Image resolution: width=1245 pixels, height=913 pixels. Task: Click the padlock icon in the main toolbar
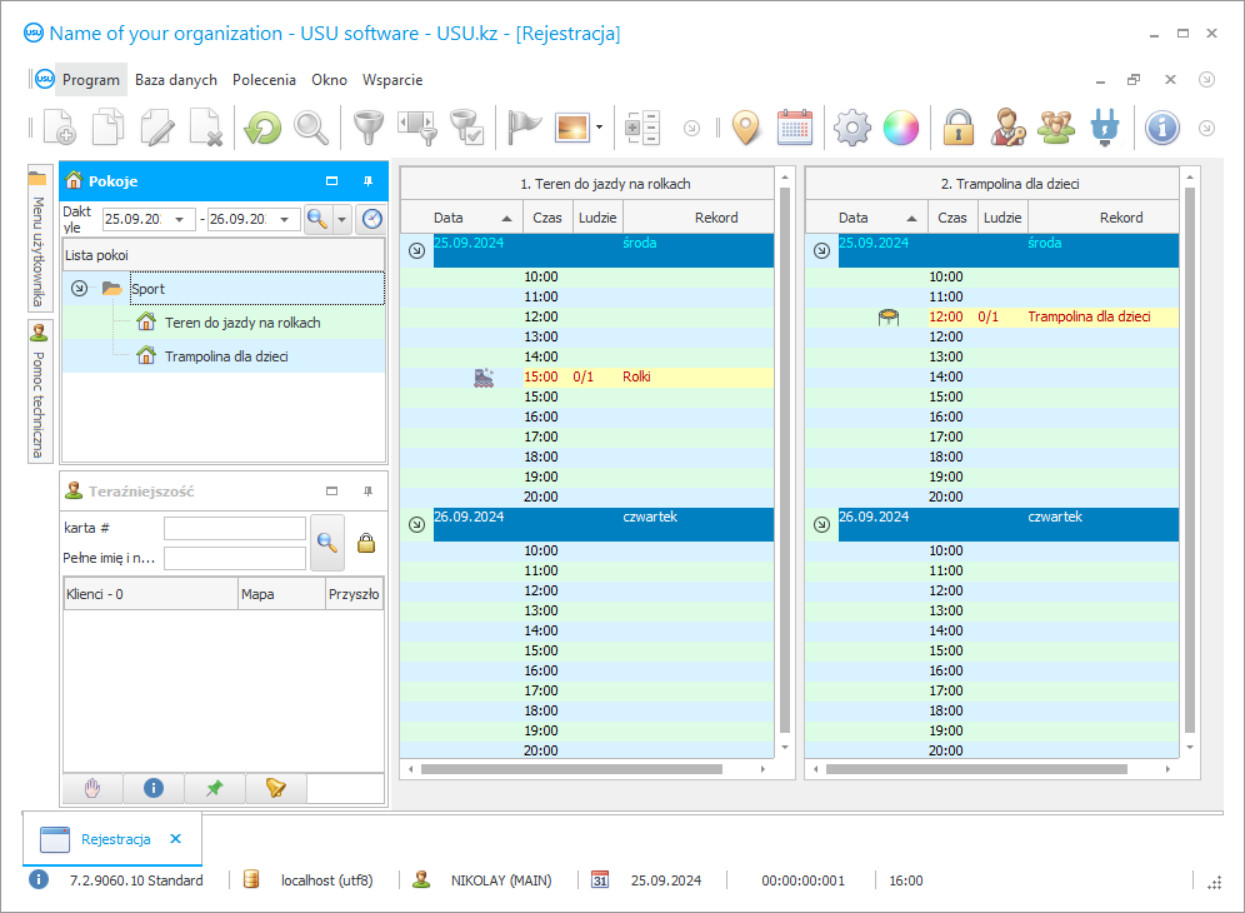pos(958,128)
